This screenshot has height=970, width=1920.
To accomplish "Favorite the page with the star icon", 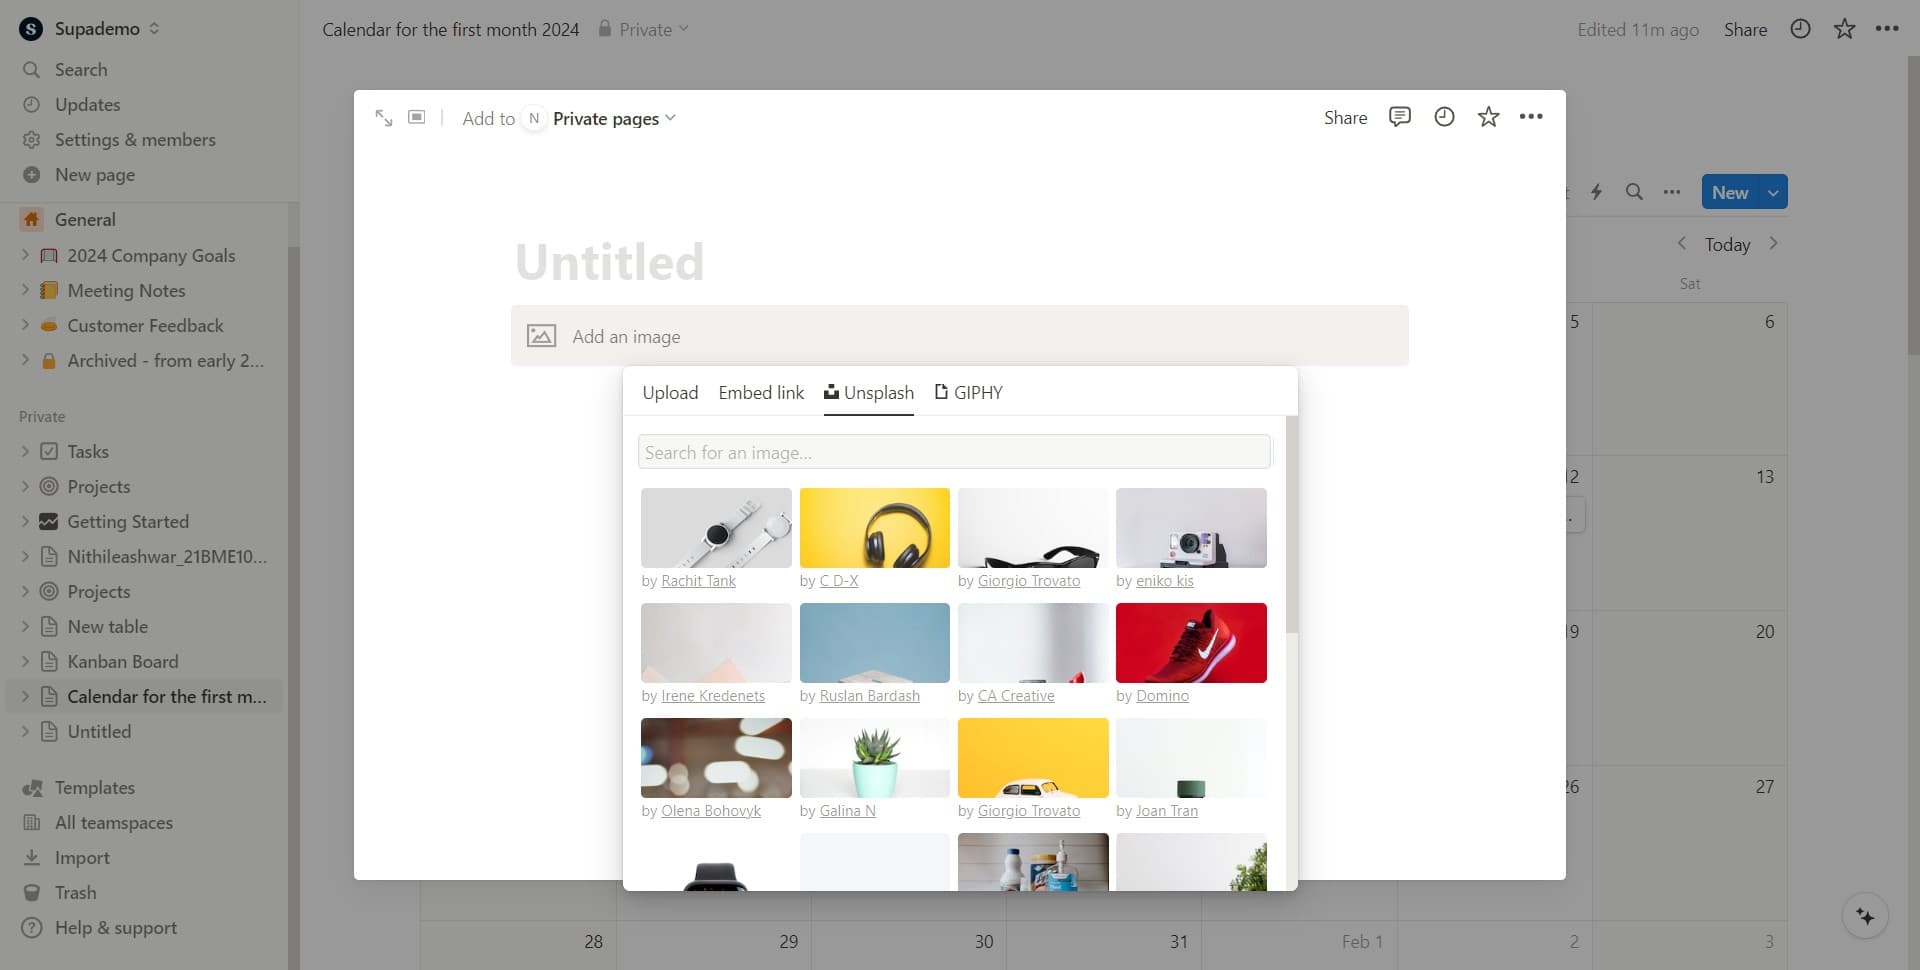I will [x=1488, y=117].
